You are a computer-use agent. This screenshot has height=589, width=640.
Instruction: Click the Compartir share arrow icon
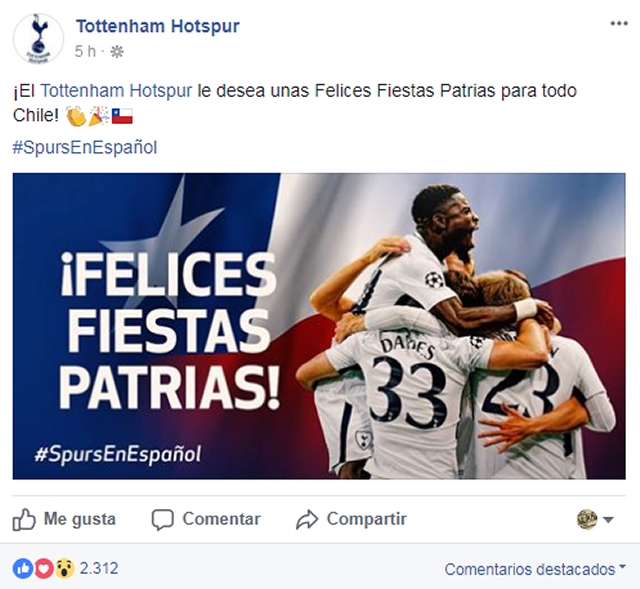[x=307, y=519]
